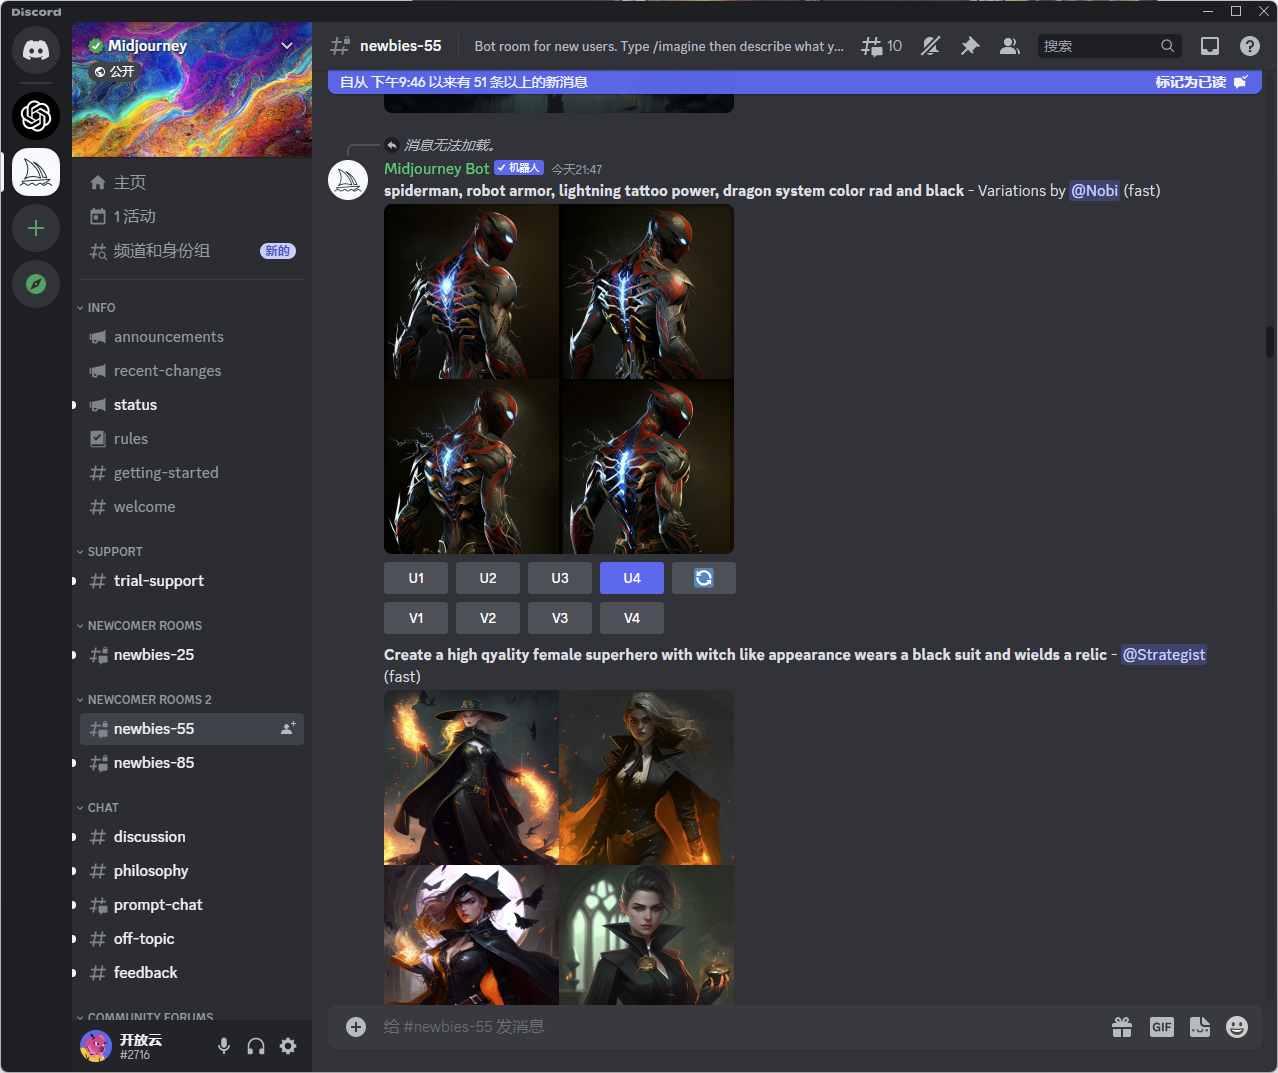Show member list icon
This screenshot has width=1278, height=1073.
tap(1010, 46)
